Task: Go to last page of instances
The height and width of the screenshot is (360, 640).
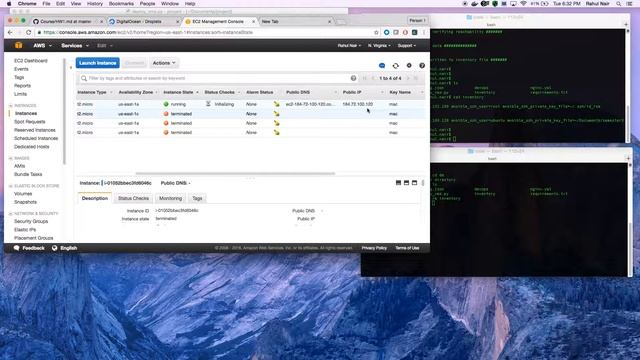Action: pyautogui.click(x=416, y=78)
